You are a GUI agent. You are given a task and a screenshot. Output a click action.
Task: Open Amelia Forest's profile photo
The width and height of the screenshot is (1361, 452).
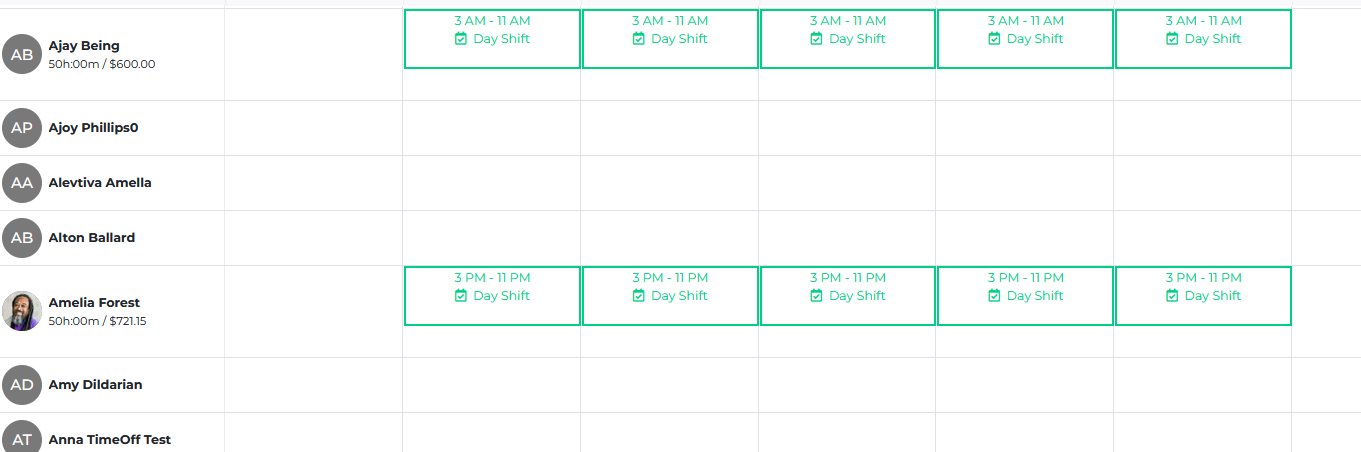click(x=22, y=311)
